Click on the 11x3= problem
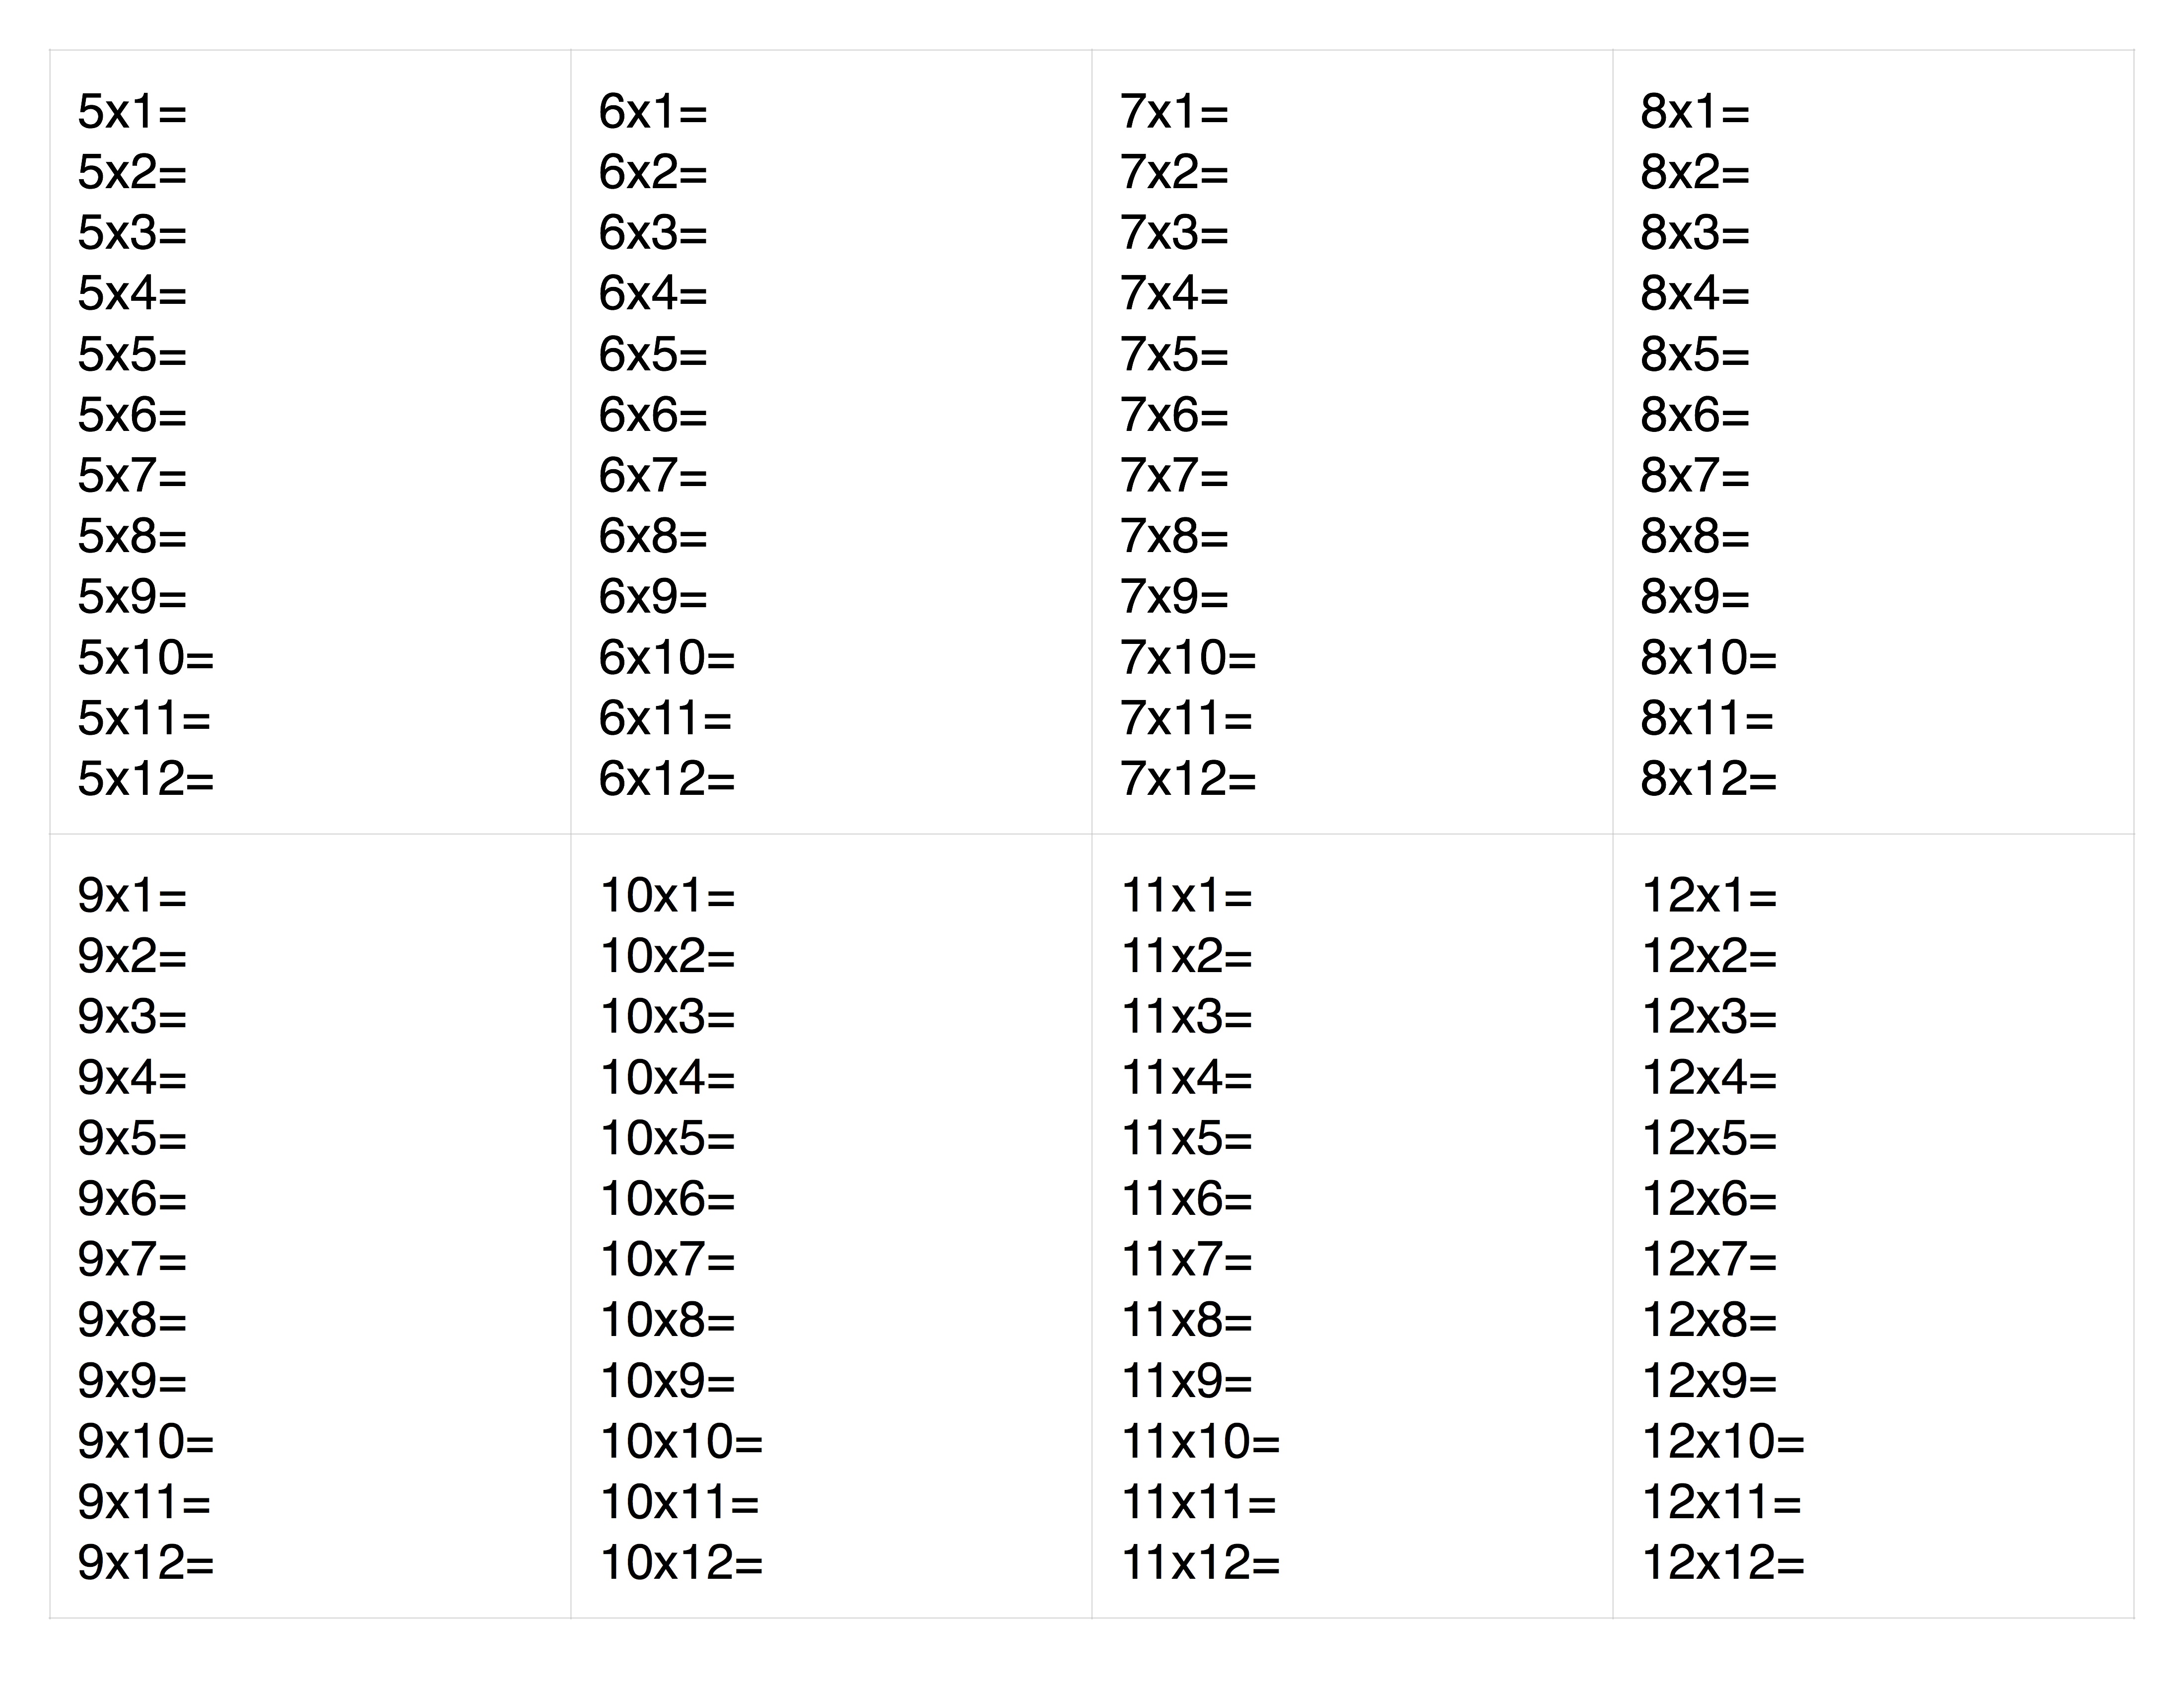 point(1187,1017)
